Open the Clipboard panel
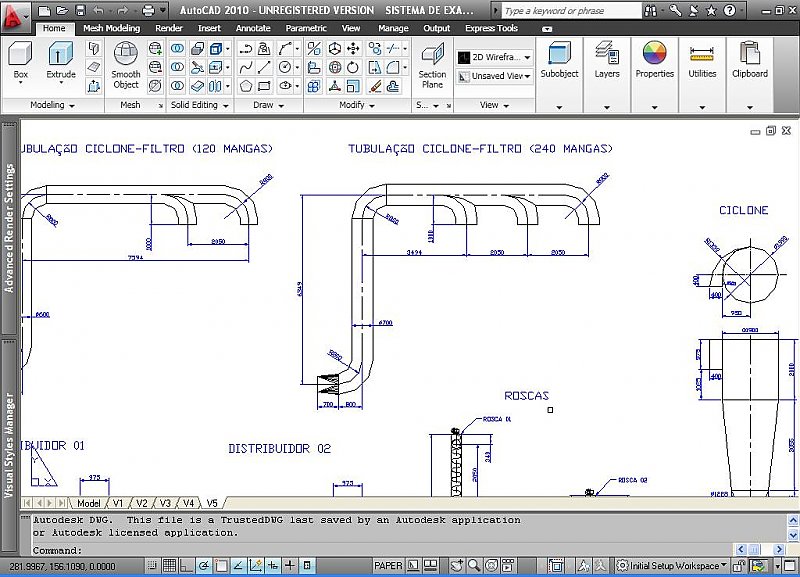The width and height of the screenshot is (800, 577). [750, 60]
